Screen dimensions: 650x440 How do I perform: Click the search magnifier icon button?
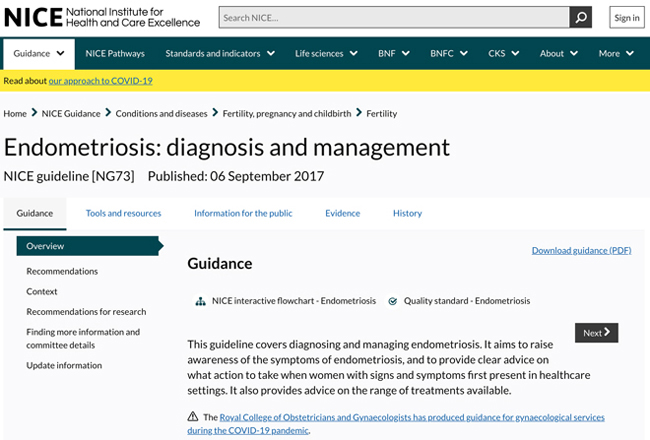(580, 17)
